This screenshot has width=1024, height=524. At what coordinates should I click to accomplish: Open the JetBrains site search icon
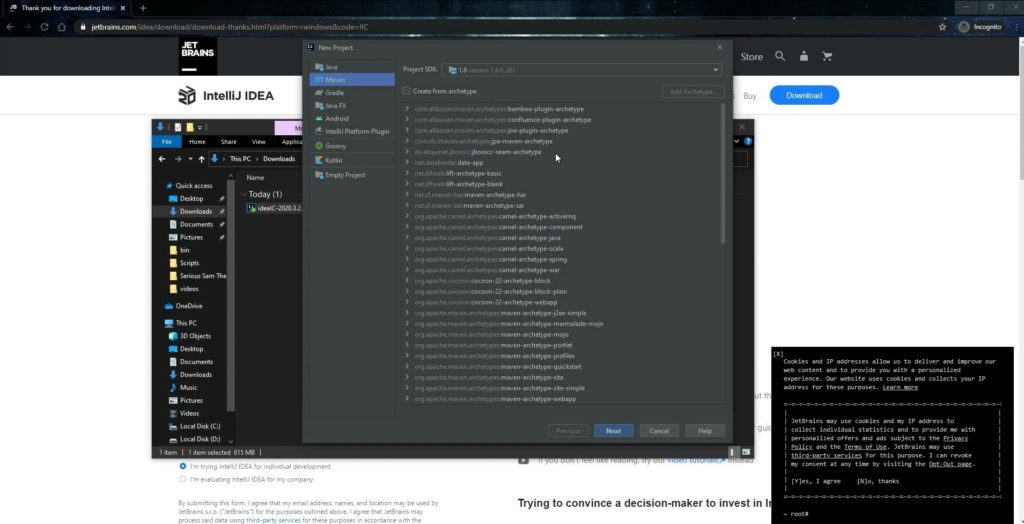point(780,56)
